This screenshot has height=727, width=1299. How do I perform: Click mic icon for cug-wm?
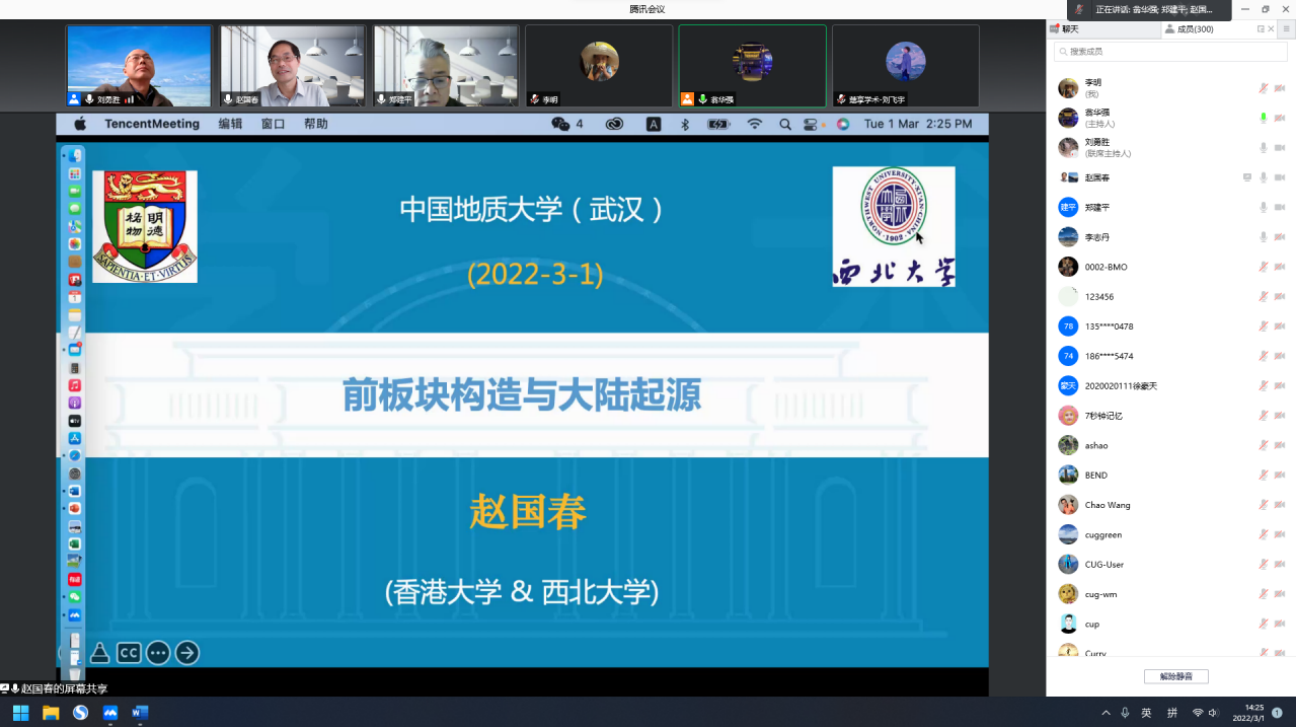click(x=1263, y=594)
